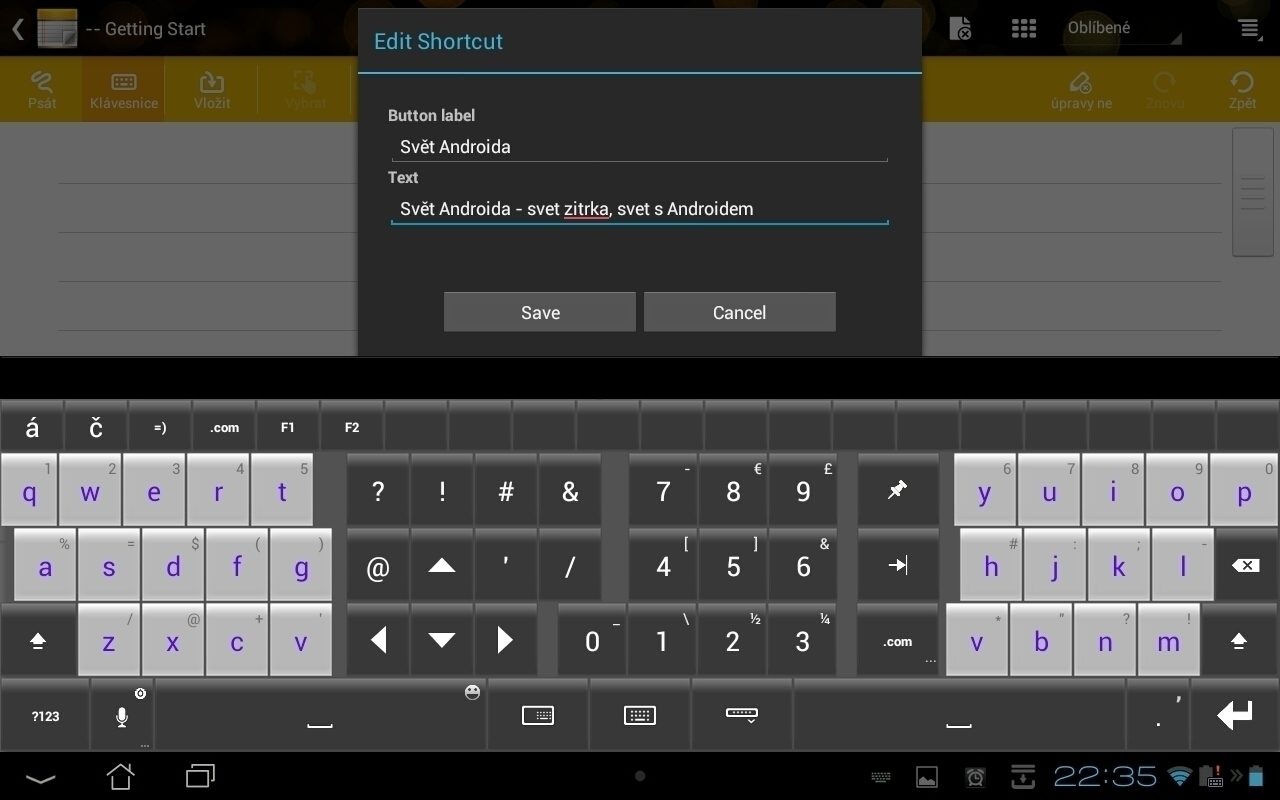Cancel the Edit Shortcut dialog
1280x800 pixels.
click(x=739, y=312)
